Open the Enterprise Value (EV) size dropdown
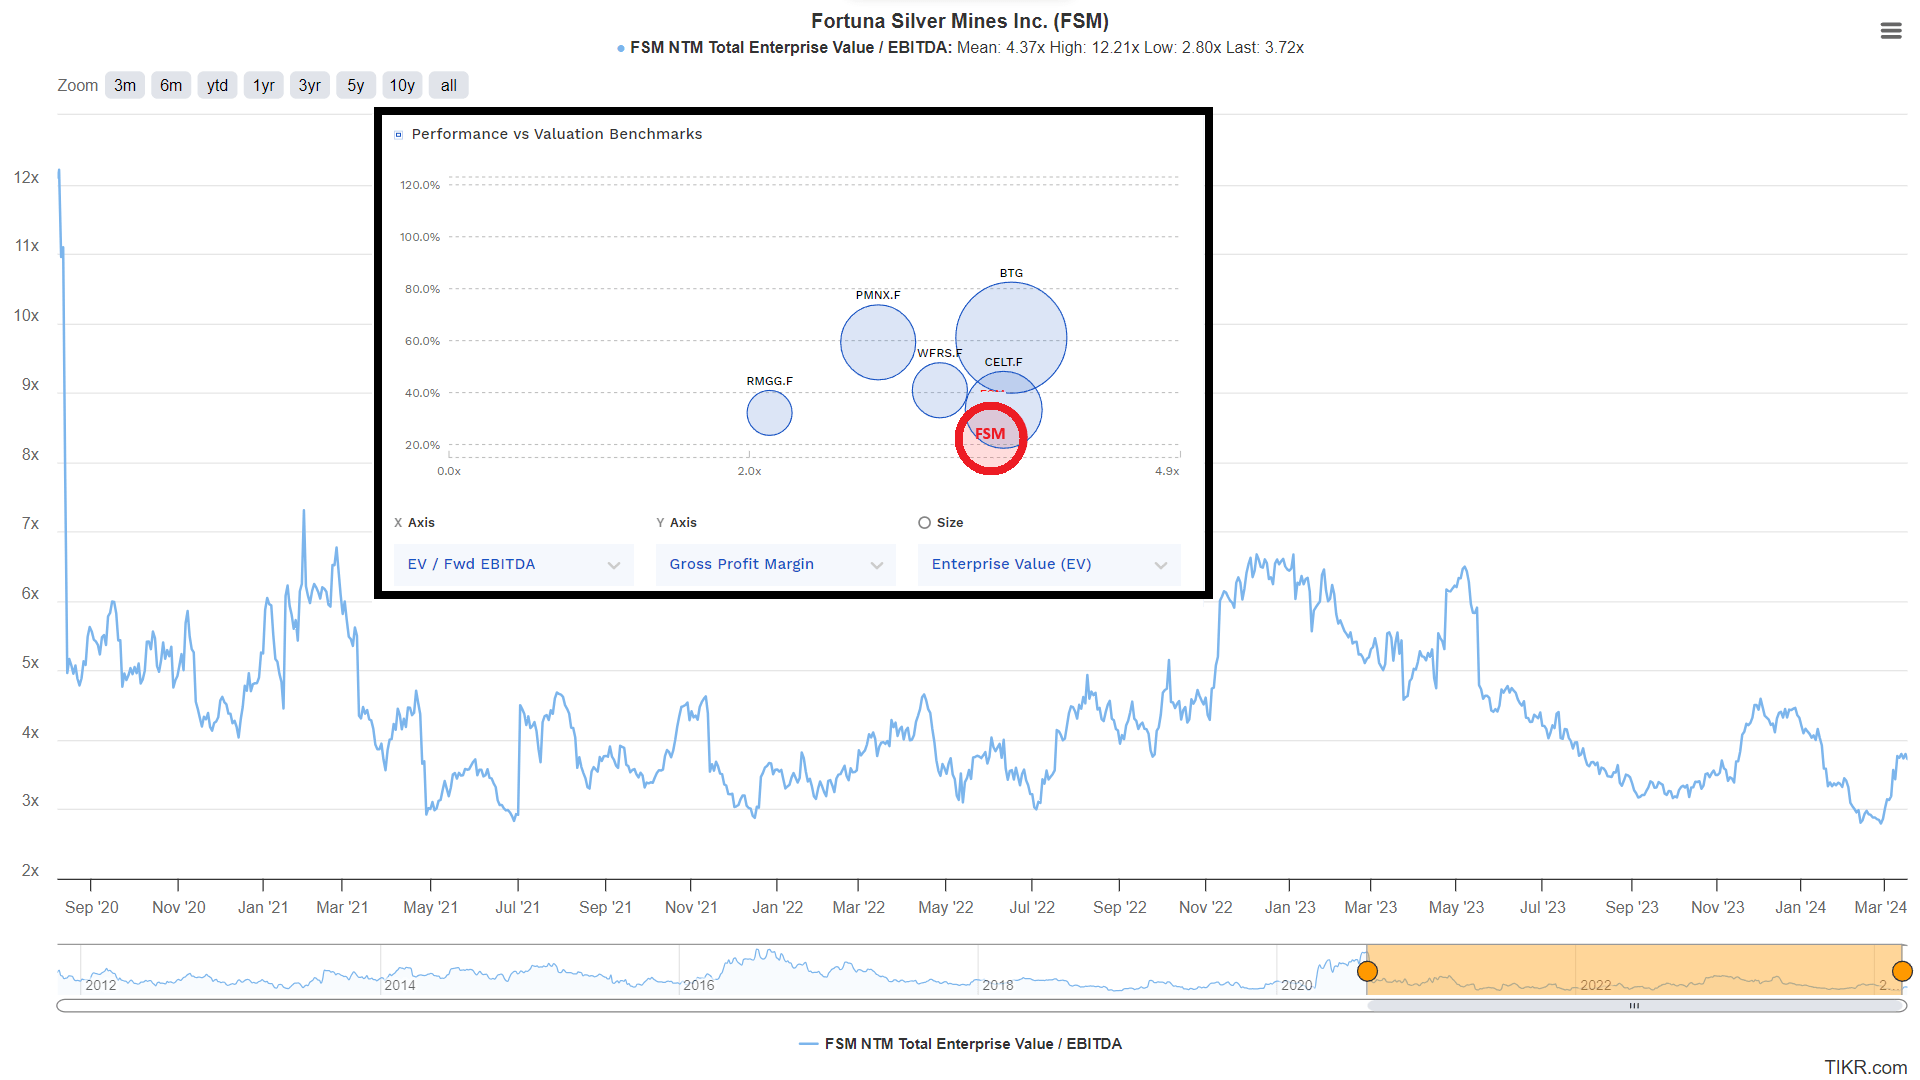This screenshot has height=1080, width=1920. [x=1048, y=564]
